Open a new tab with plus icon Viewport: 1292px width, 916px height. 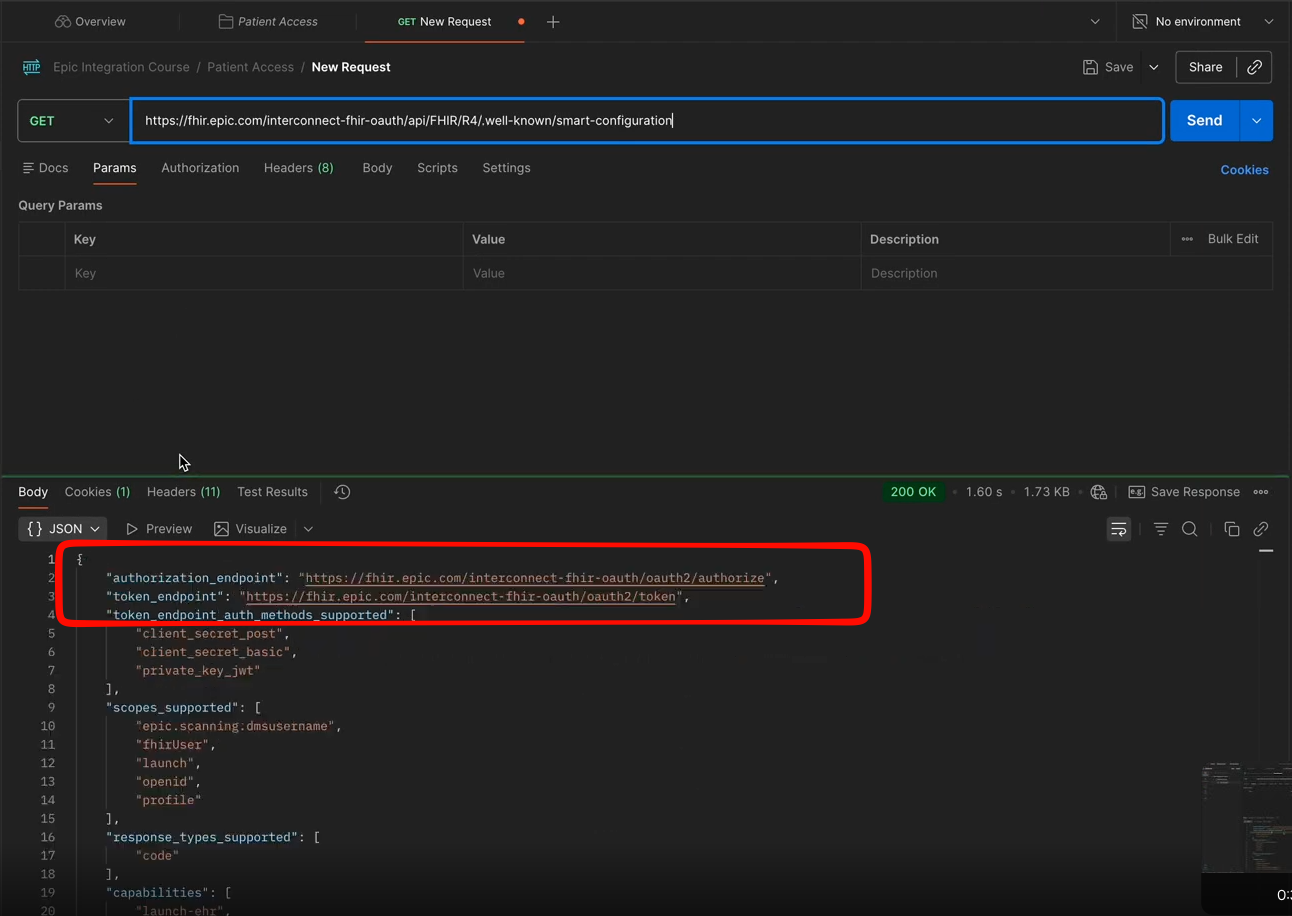[x=553, y=21]
